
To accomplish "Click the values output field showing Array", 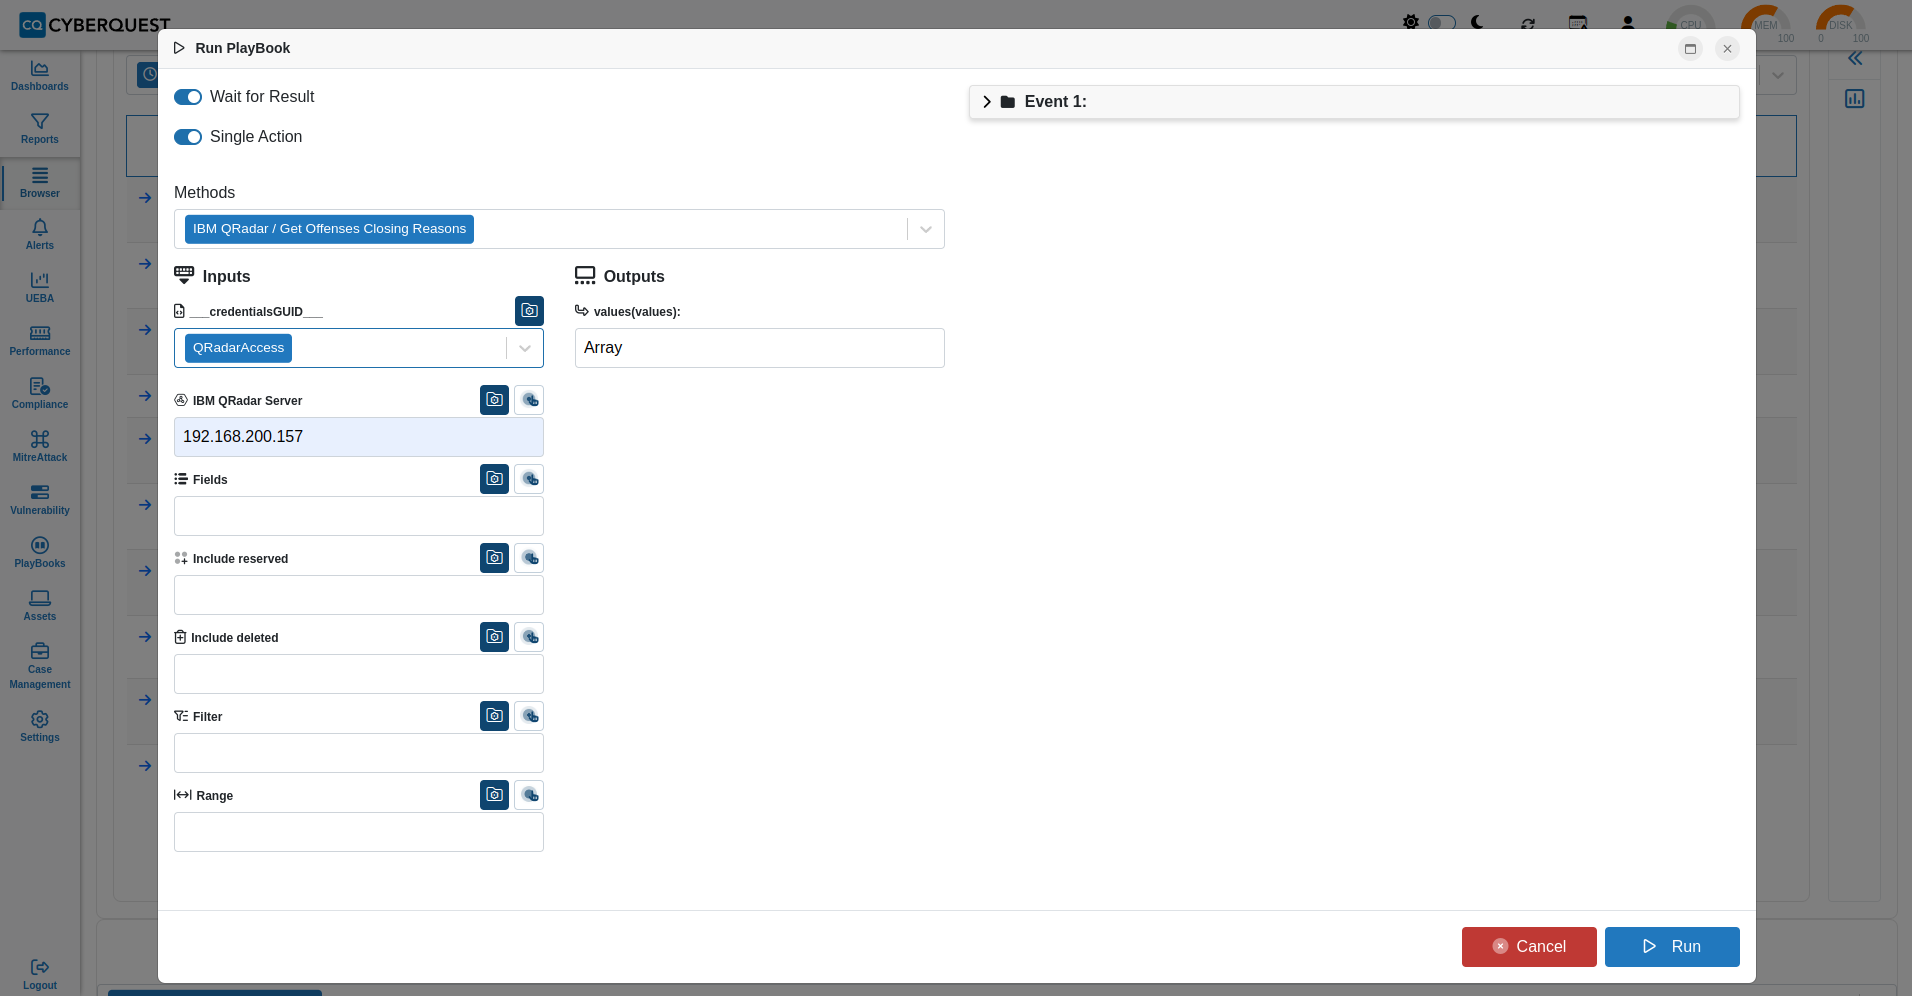I will point(760,348).
